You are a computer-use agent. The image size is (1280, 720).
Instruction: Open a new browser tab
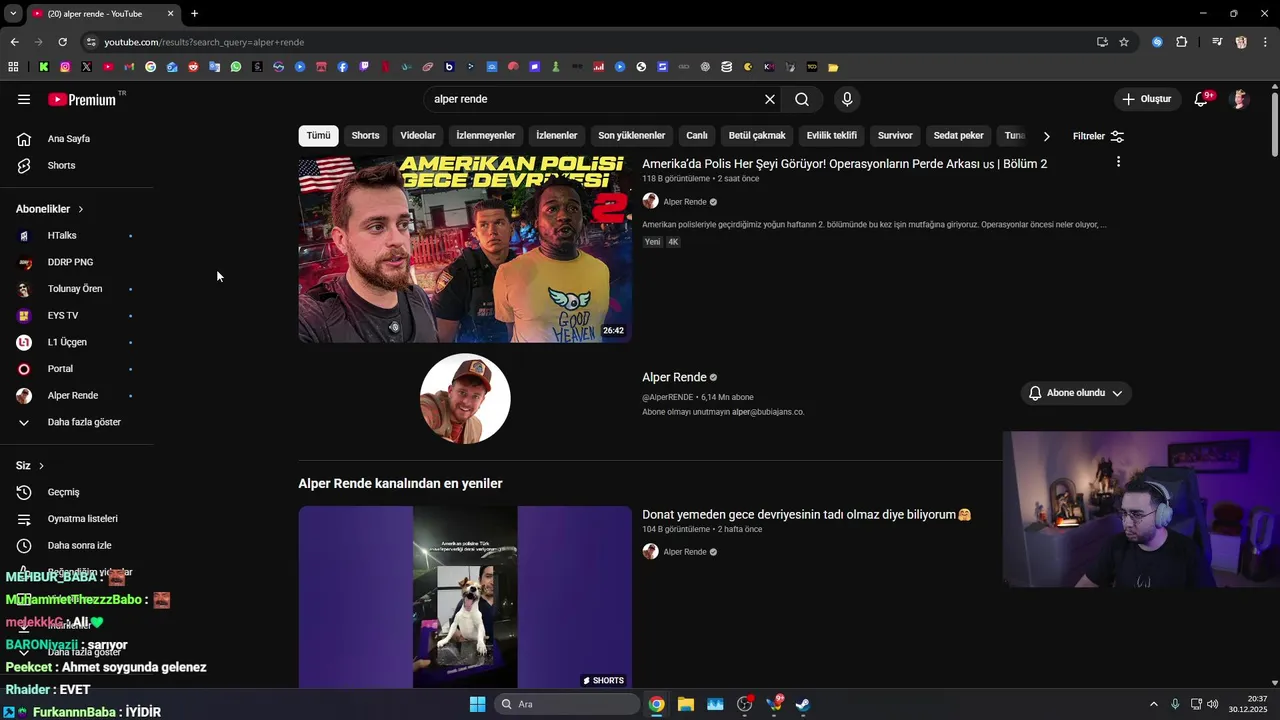(x=194, y=14)
